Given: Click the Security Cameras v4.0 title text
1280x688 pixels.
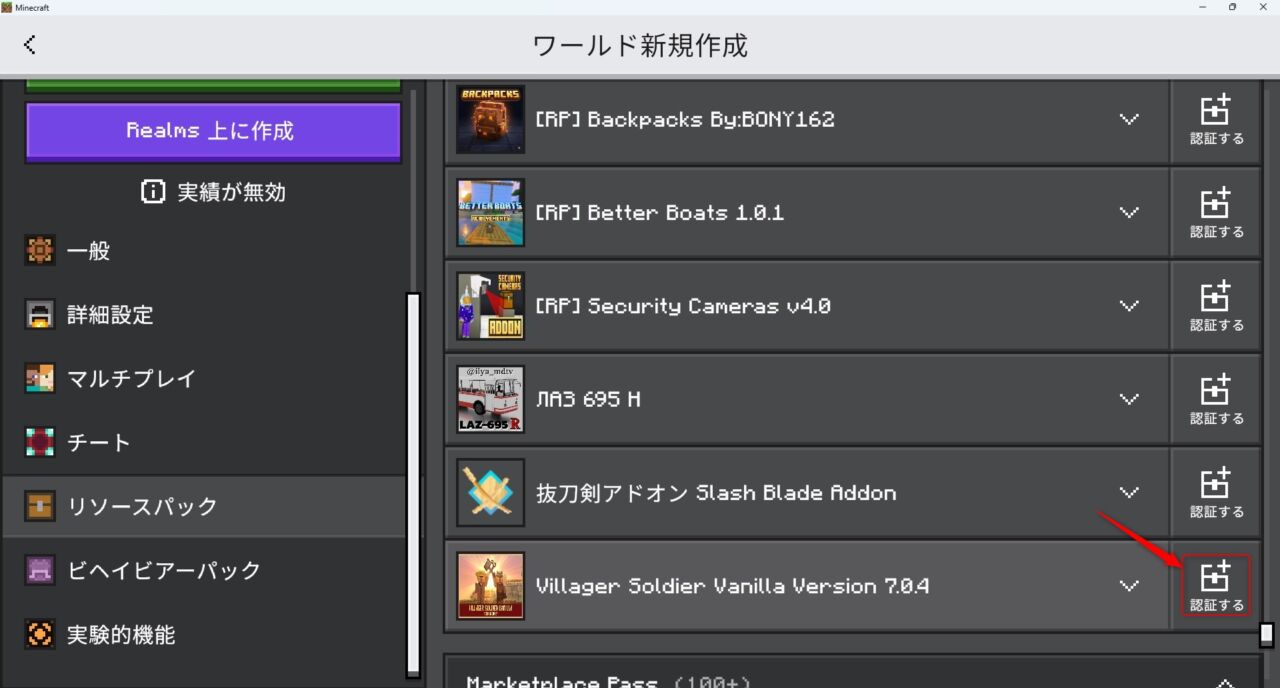Looking at the screenshot, I should click(x=683, y=307).
